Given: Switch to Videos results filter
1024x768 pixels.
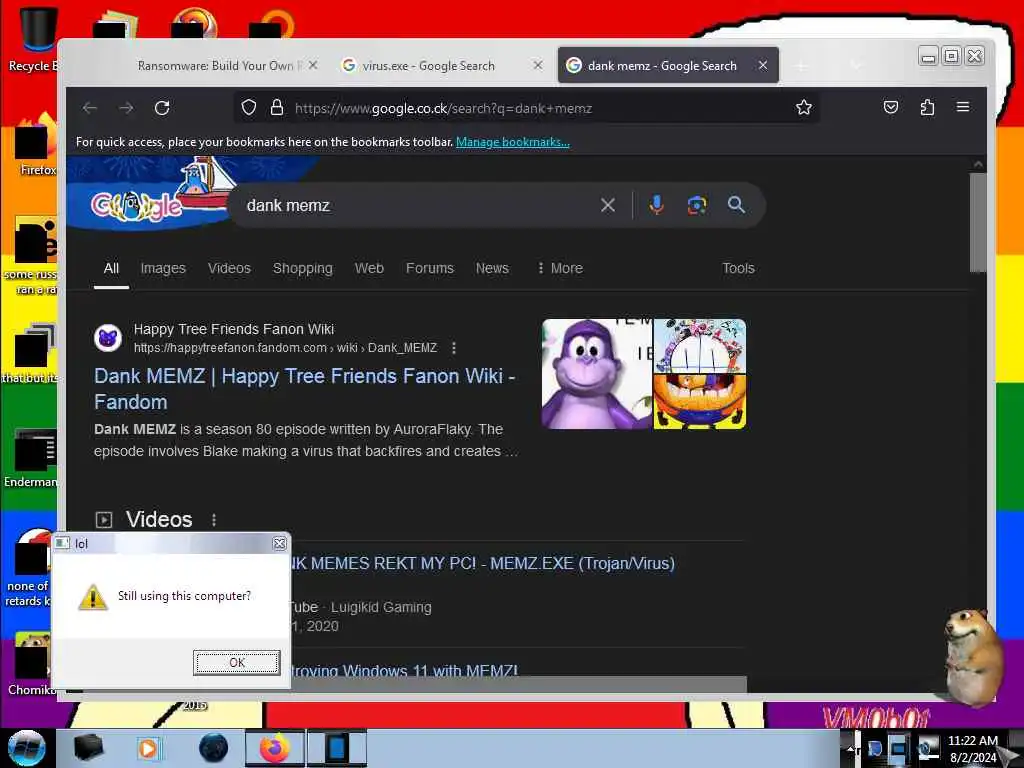Looking at the screenshot, I should coord(229,268).
